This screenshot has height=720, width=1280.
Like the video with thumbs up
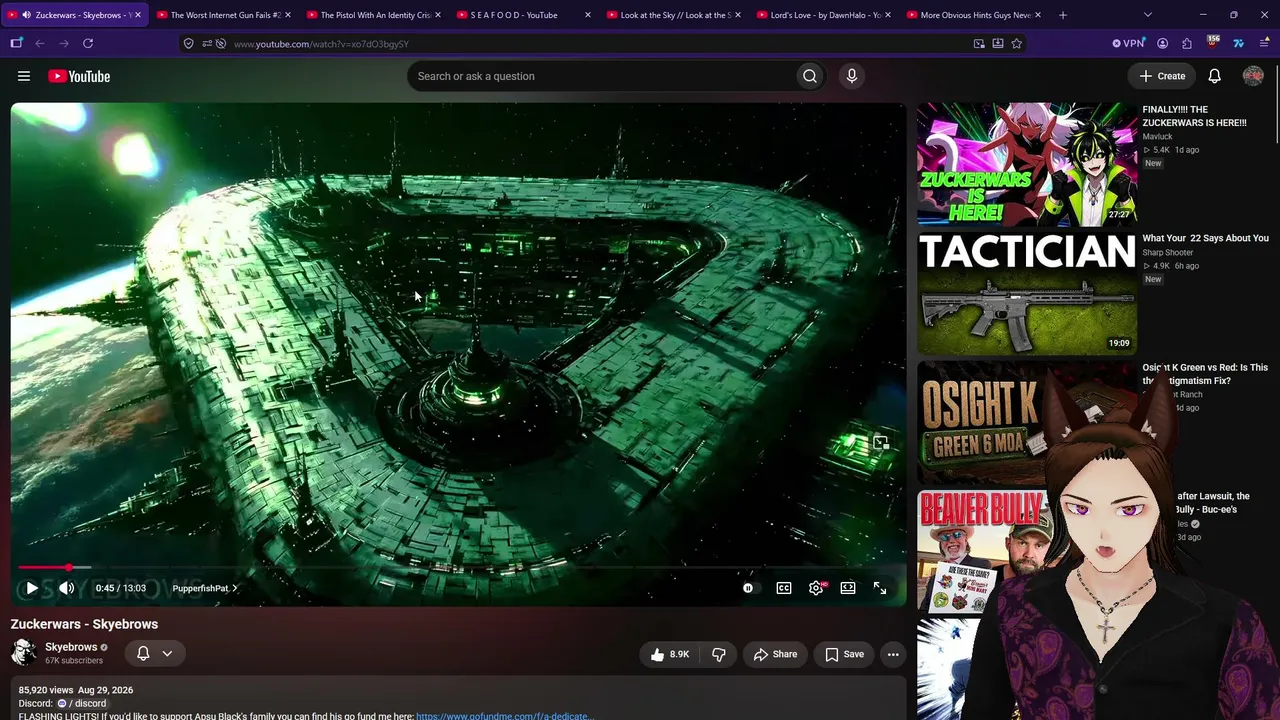(670, 654)
